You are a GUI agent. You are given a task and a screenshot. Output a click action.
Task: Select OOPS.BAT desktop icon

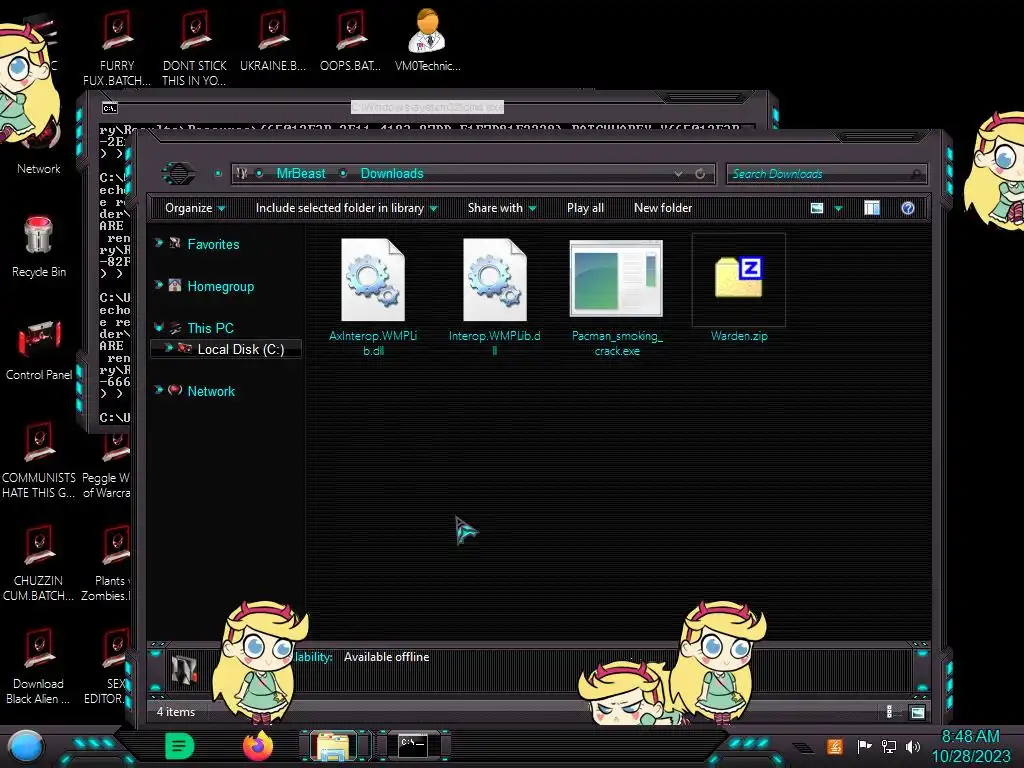(350, 40)
